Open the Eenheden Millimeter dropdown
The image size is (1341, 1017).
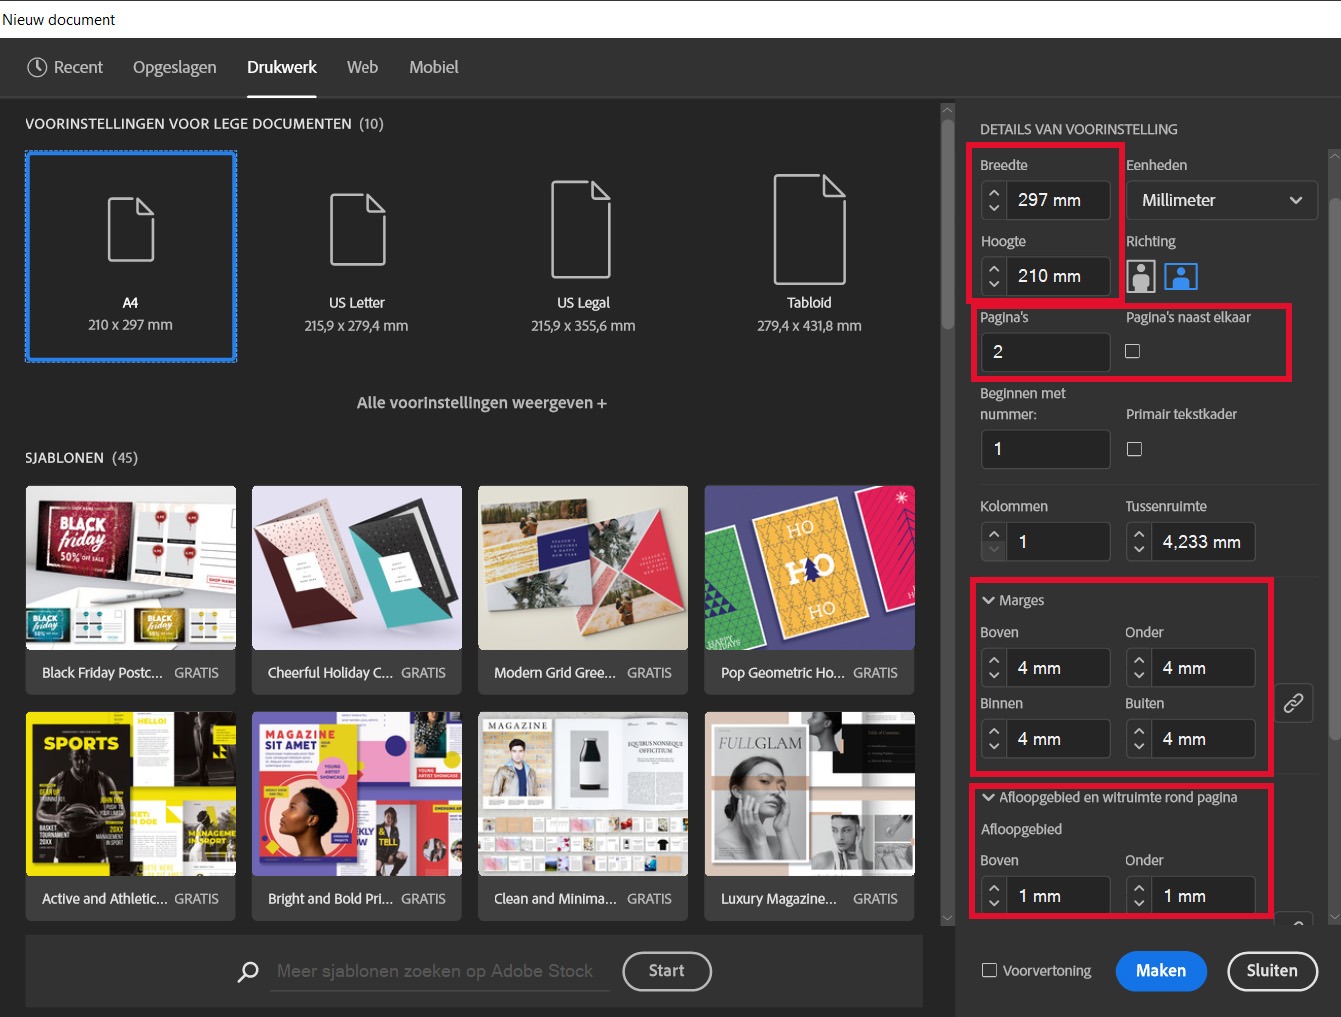click(1221, 200)
